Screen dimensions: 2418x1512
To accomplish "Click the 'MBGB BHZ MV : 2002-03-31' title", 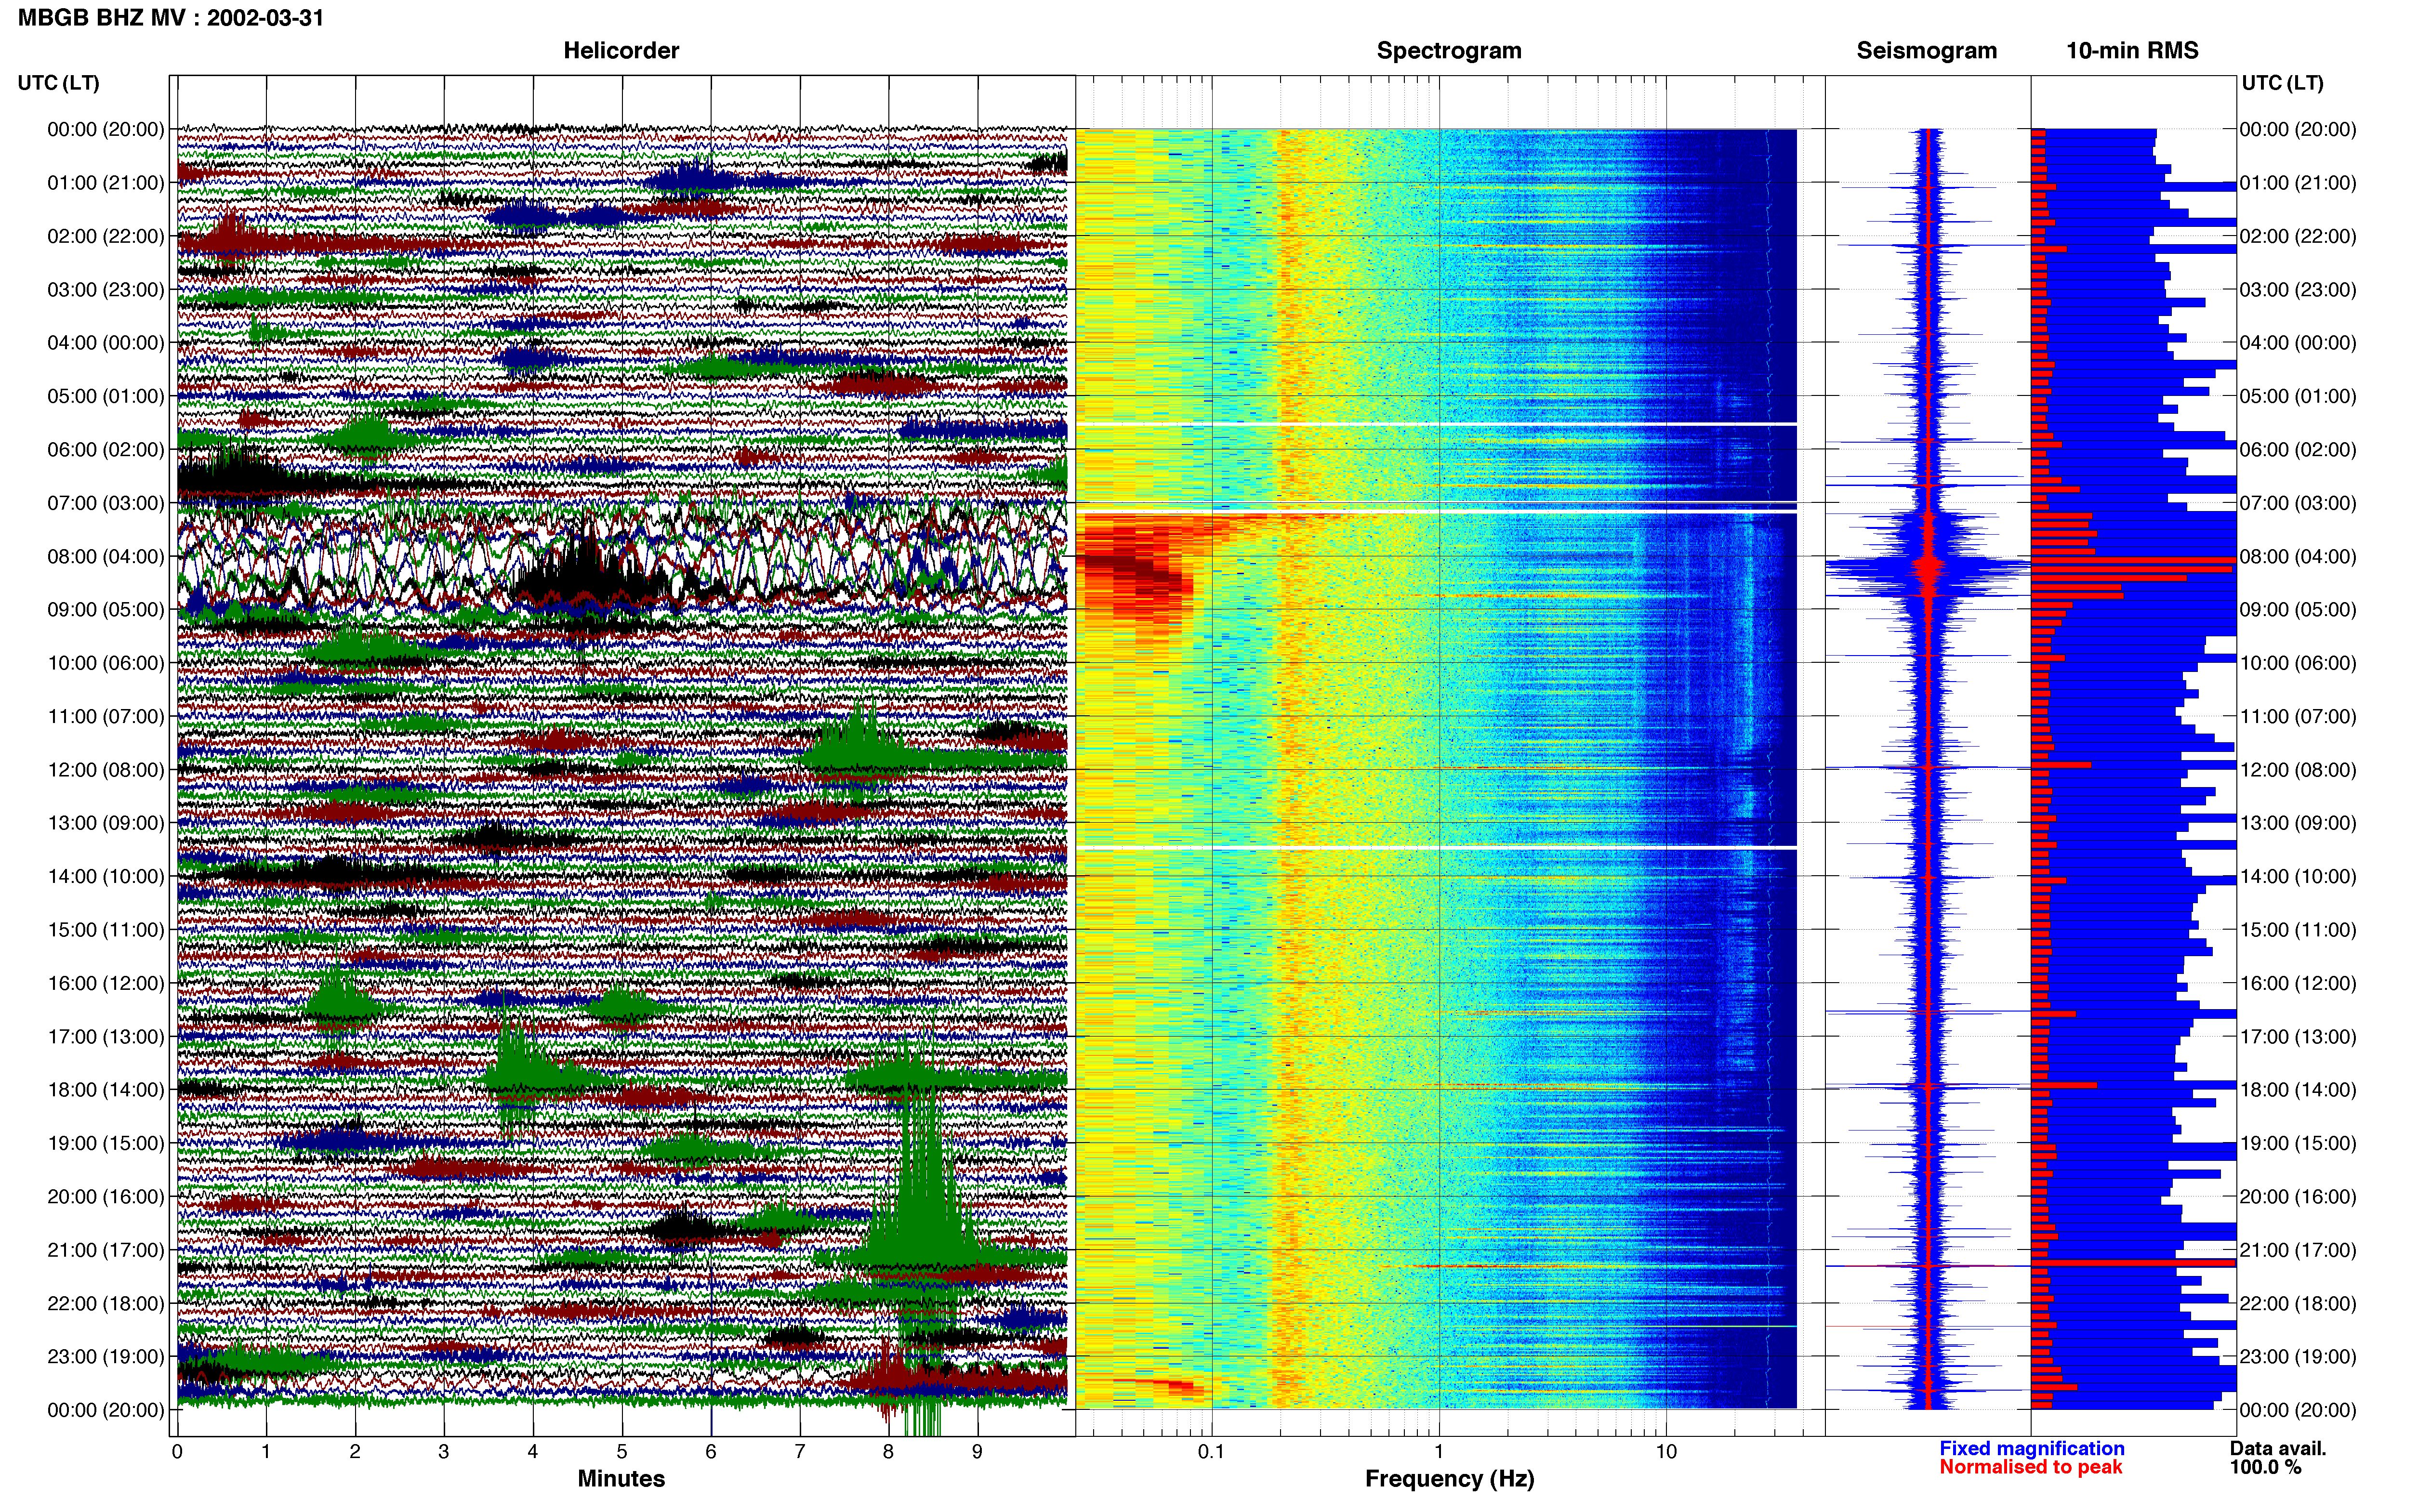I will pos(171,18).
